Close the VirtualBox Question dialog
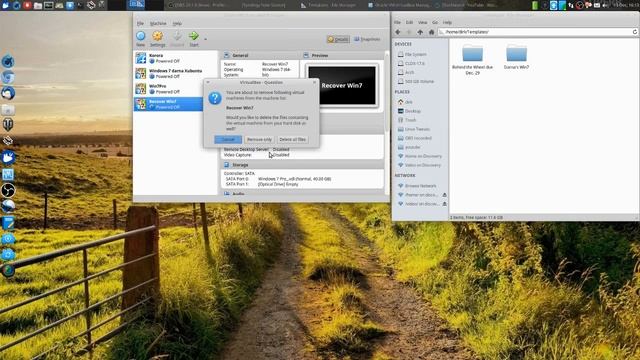 314,82
